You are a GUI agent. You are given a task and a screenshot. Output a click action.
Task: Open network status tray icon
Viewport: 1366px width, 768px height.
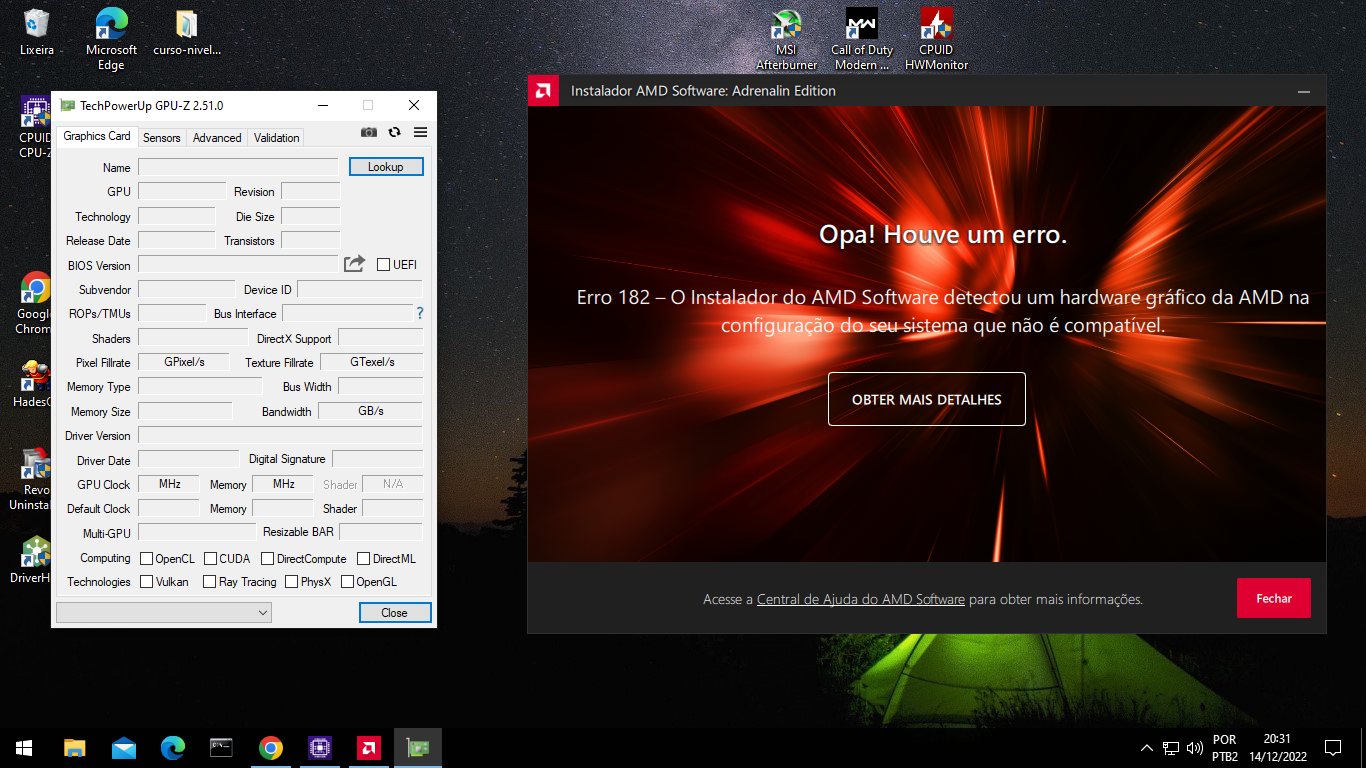[x=1171, y=748]
